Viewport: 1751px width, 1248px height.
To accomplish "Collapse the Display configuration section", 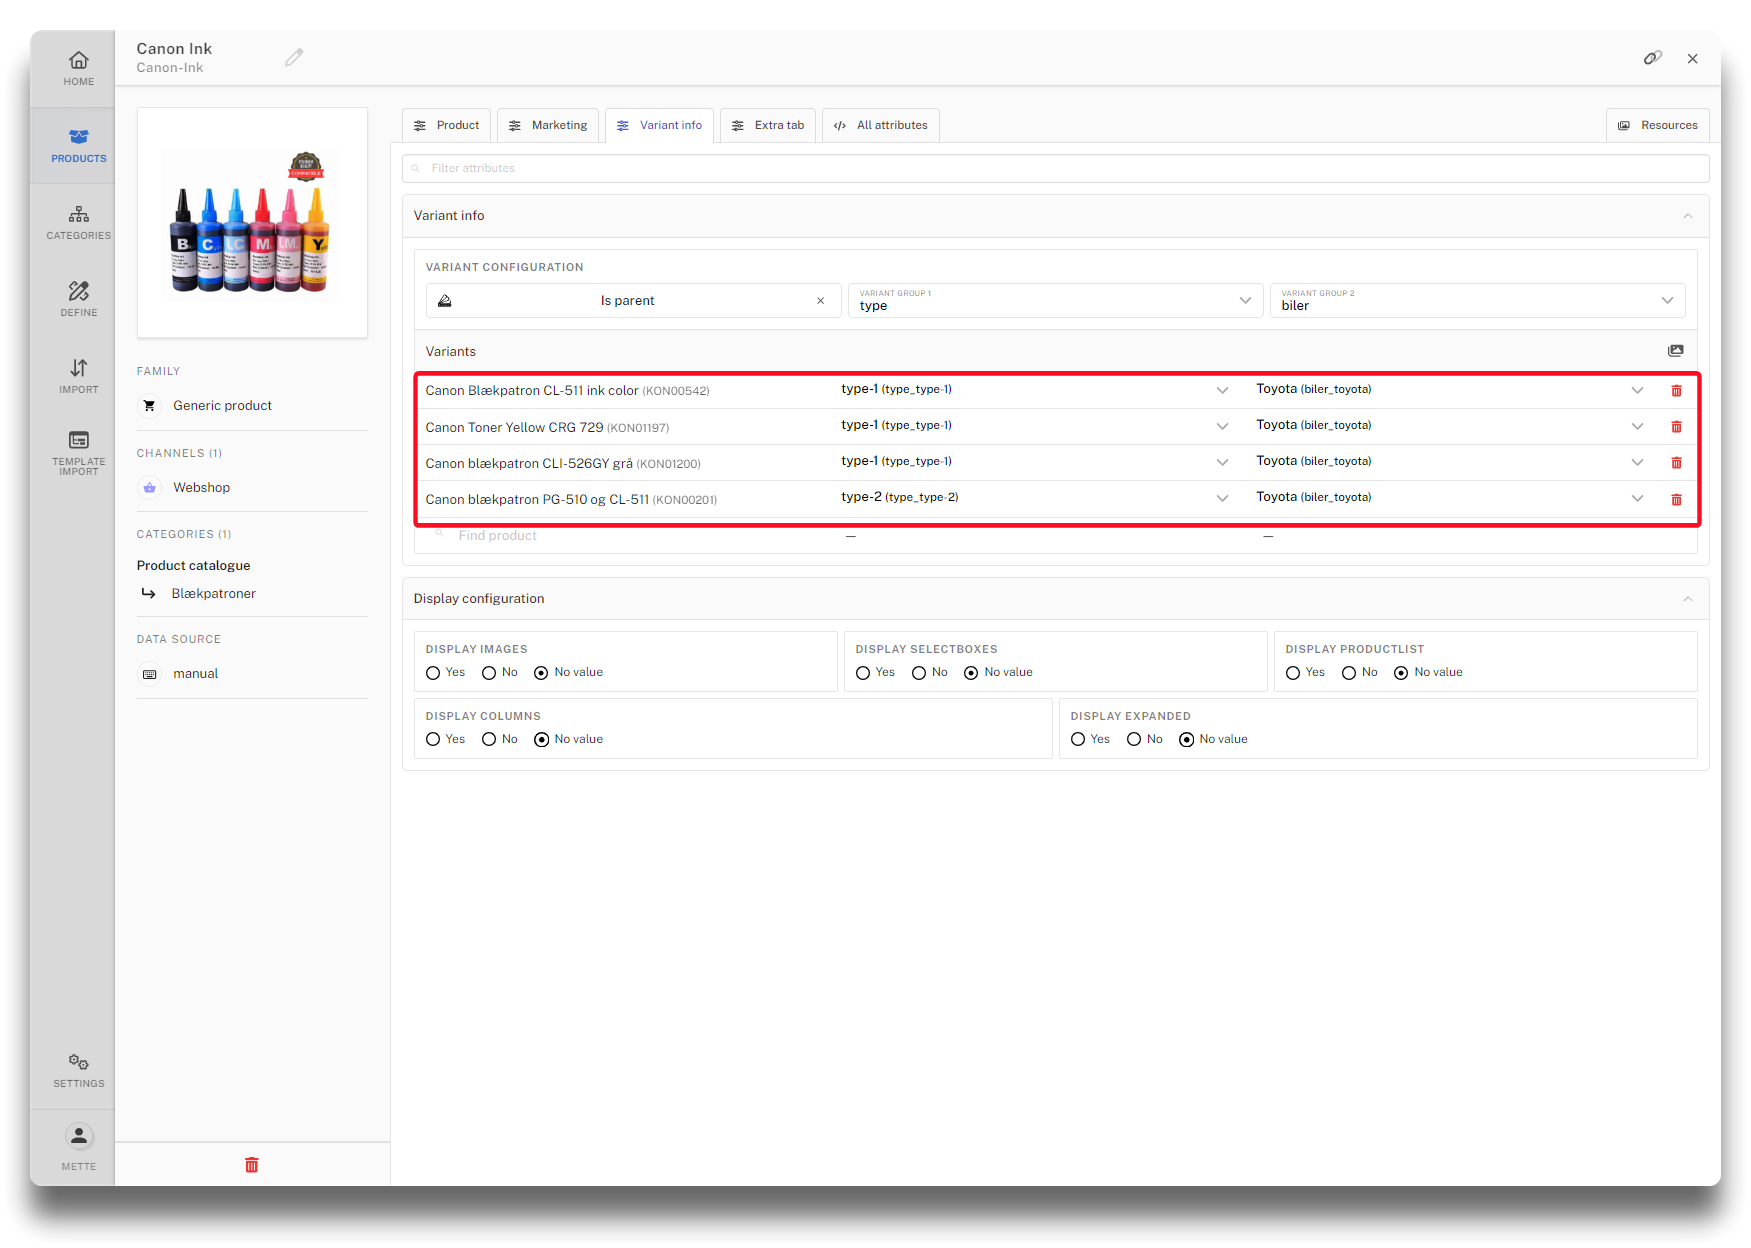I will 1687,599.
